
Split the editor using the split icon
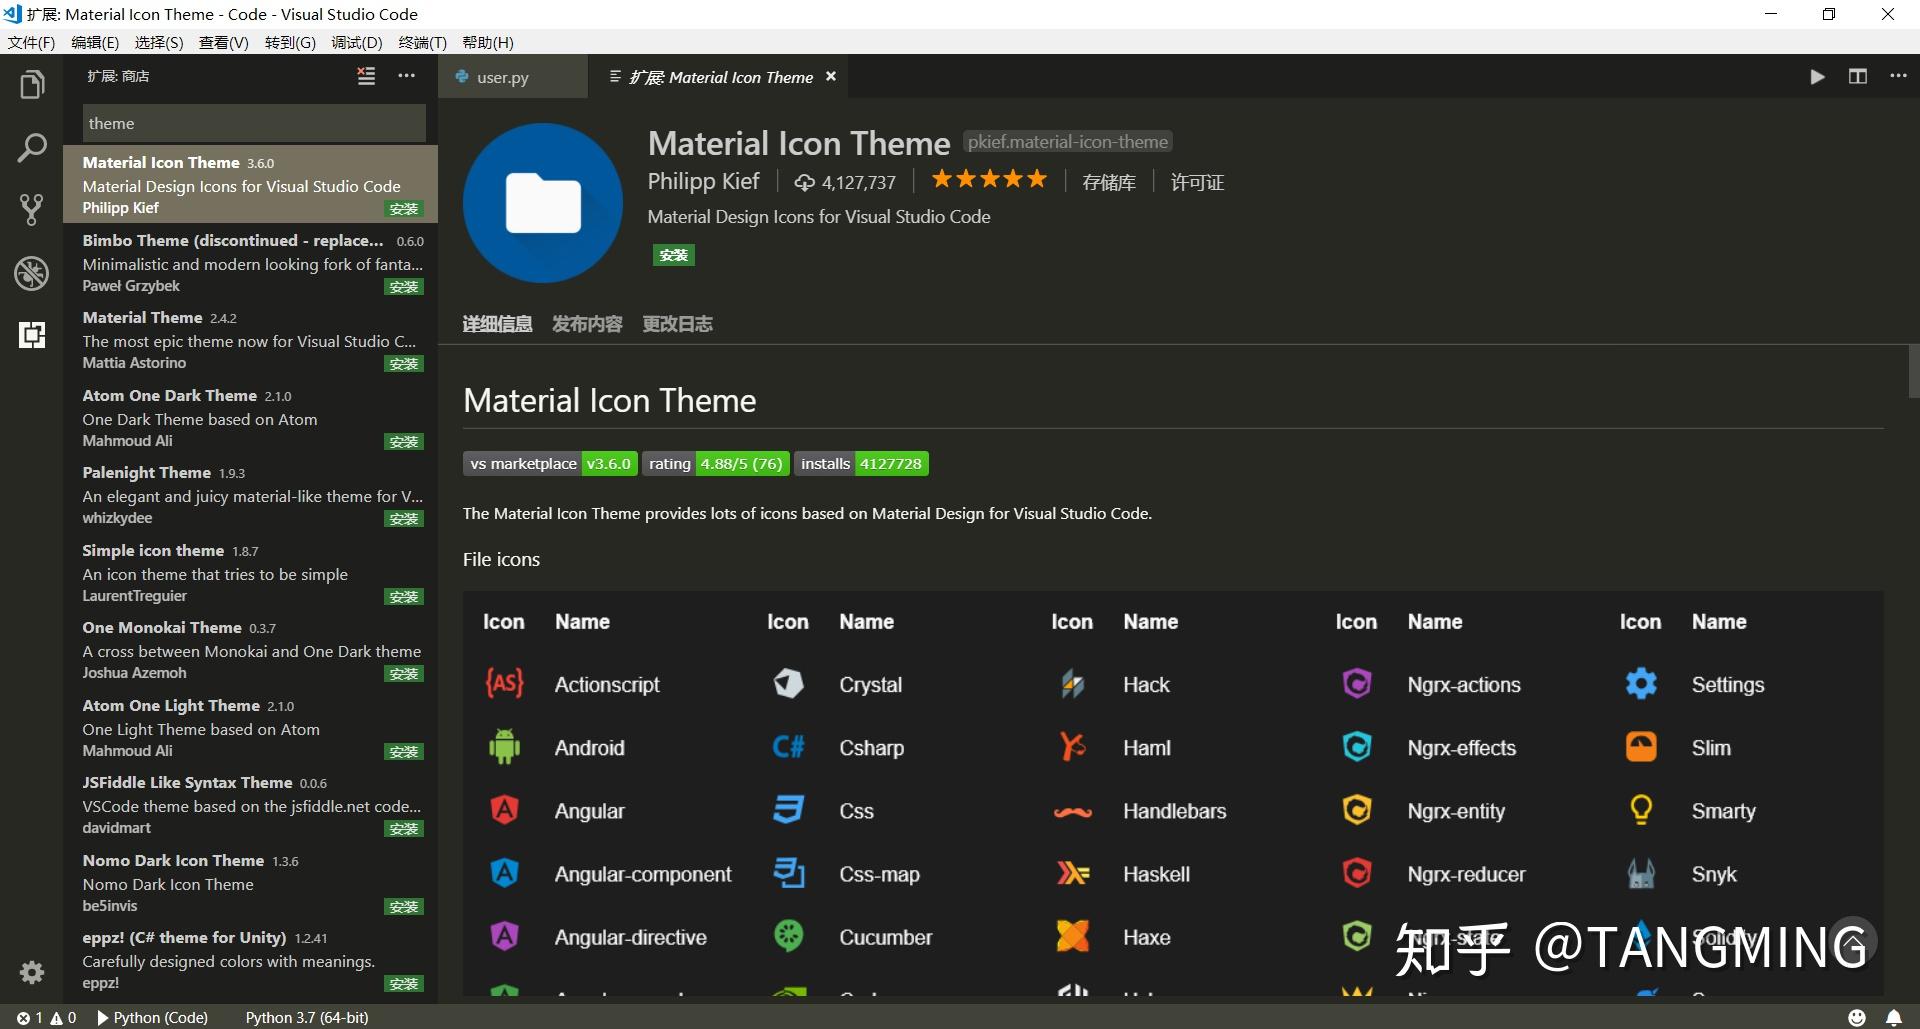pyautogui.click(x=1857, y=76)
